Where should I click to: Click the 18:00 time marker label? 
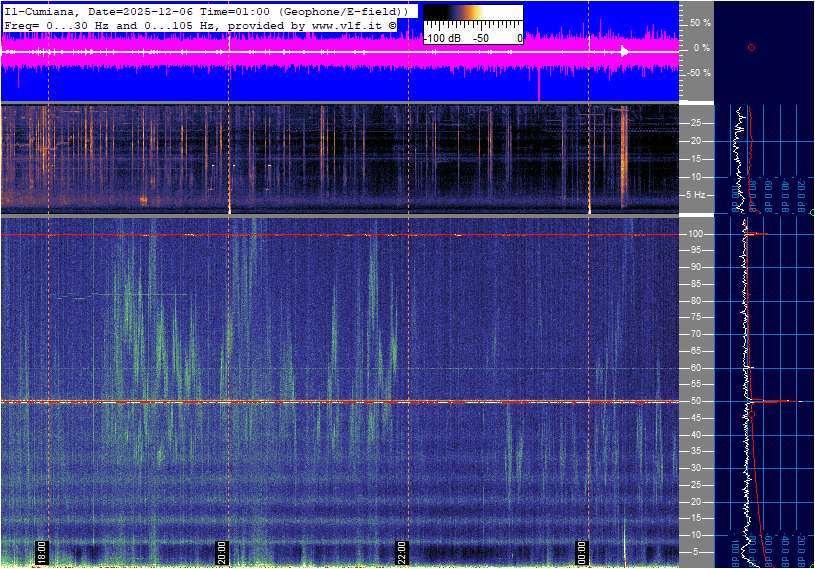42,549
